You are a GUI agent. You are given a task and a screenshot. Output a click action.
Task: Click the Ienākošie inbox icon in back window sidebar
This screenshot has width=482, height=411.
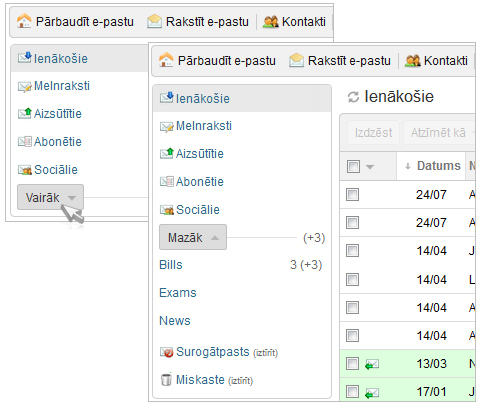[25, 58]
